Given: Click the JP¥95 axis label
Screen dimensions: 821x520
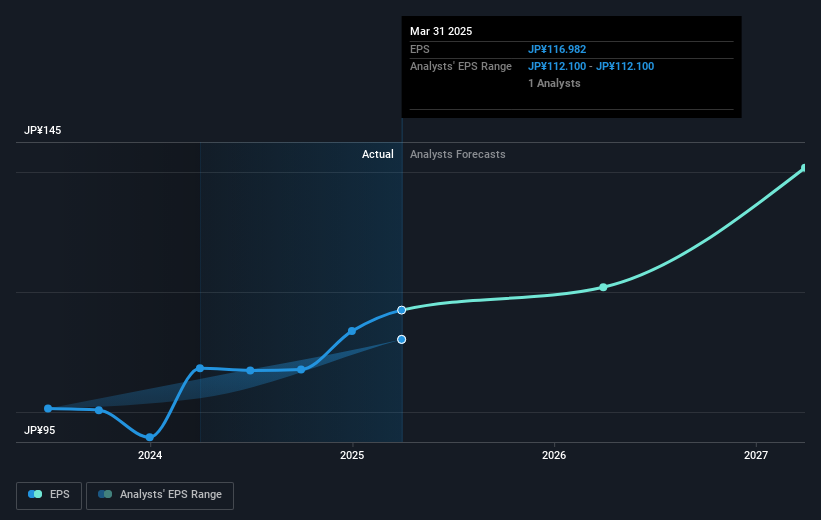Looking at the screenshot, I should click(x=39, y=430).
